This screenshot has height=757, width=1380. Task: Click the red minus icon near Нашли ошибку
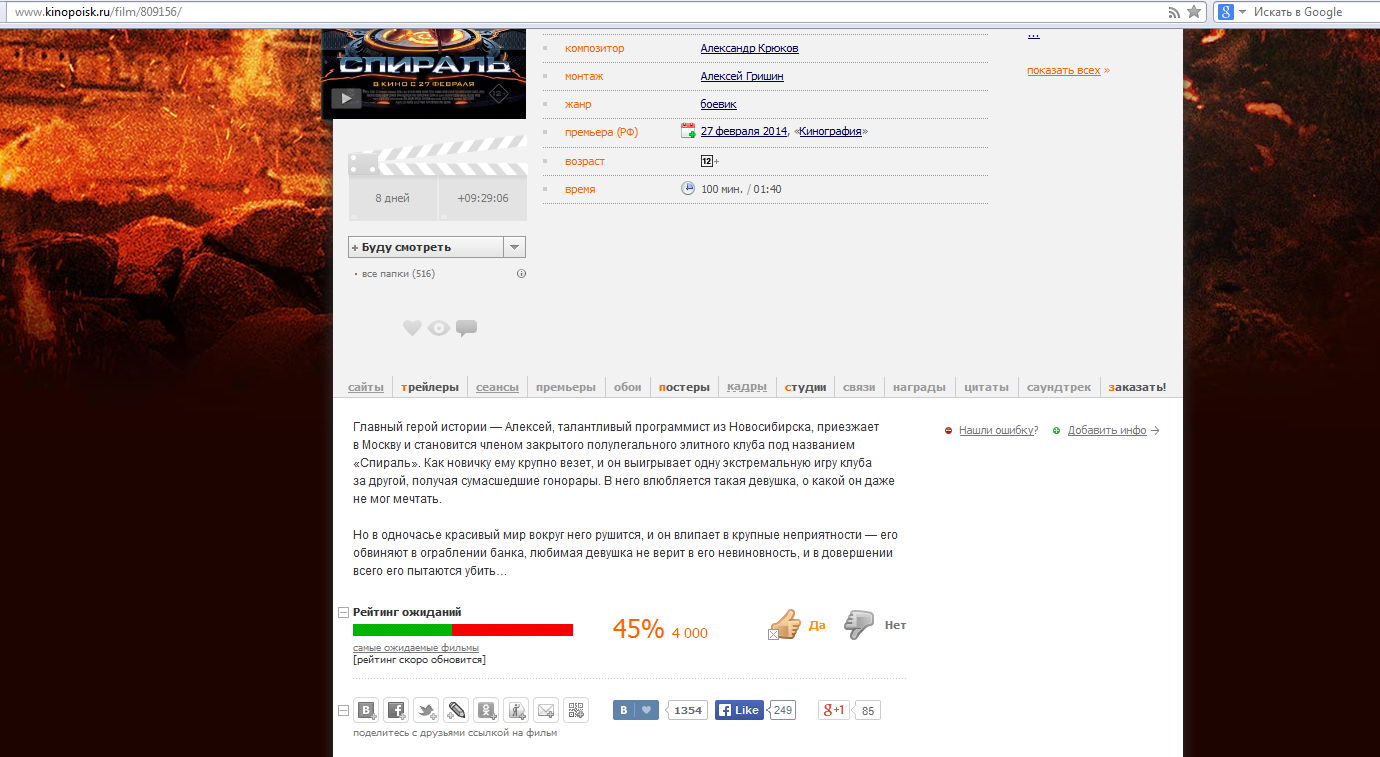pos(949,431)
